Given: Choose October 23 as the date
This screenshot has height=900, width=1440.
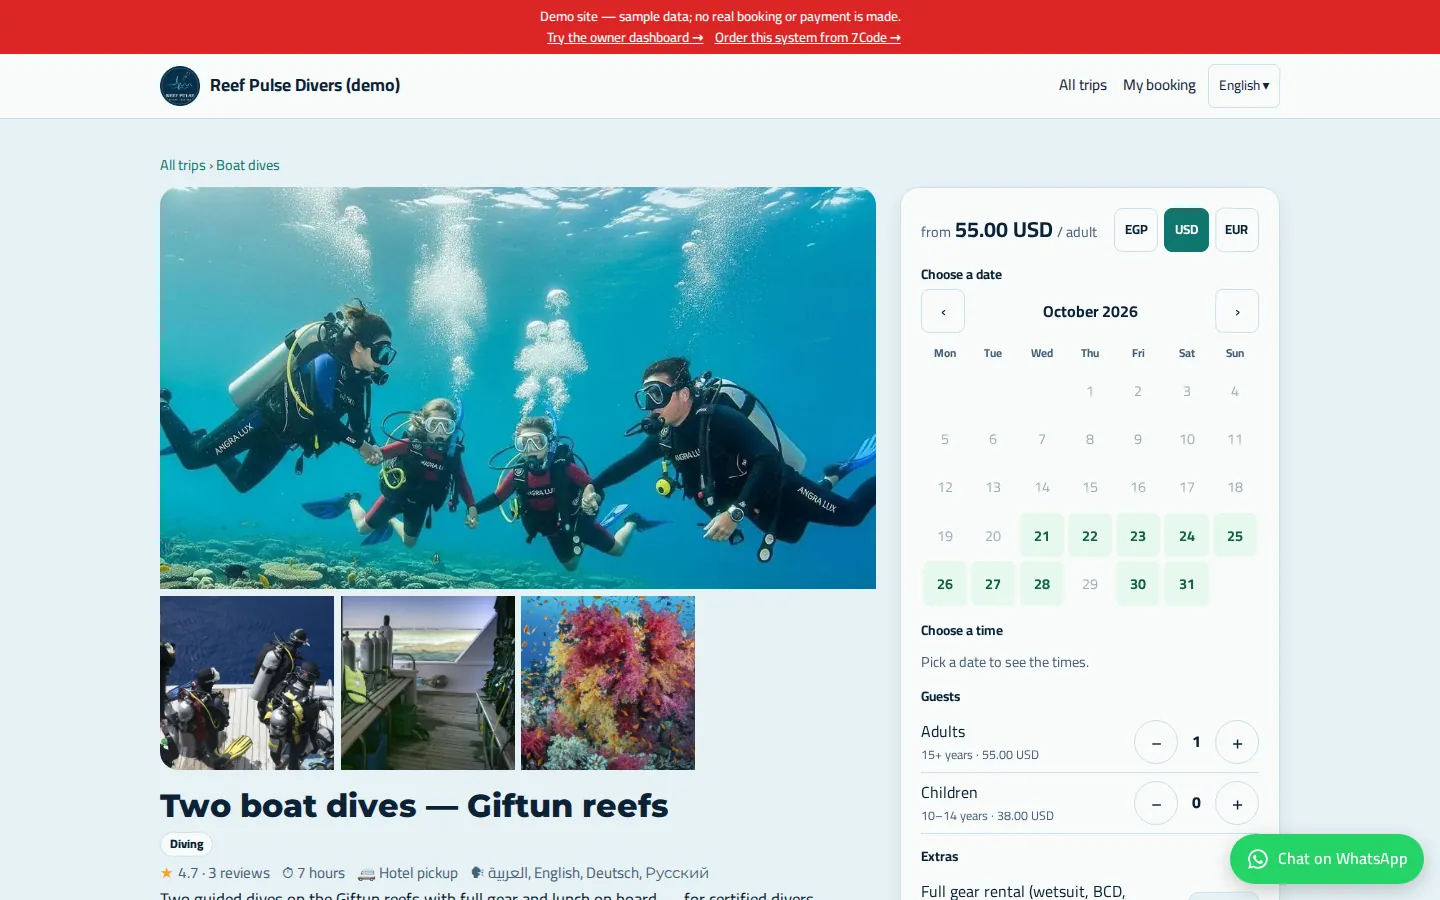Looking at the screenshot, I should (x=1138, y=536).
